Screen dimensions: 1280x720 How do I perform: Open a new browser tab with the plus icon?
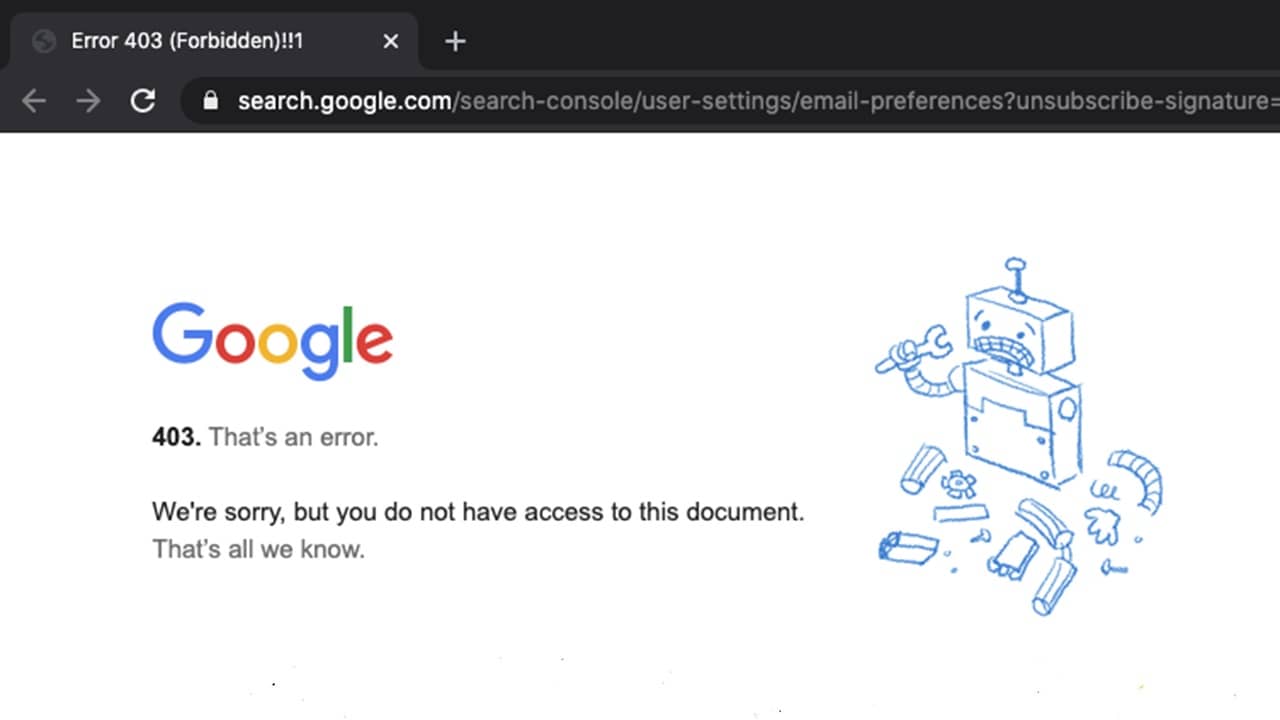(x=455, y=41)
